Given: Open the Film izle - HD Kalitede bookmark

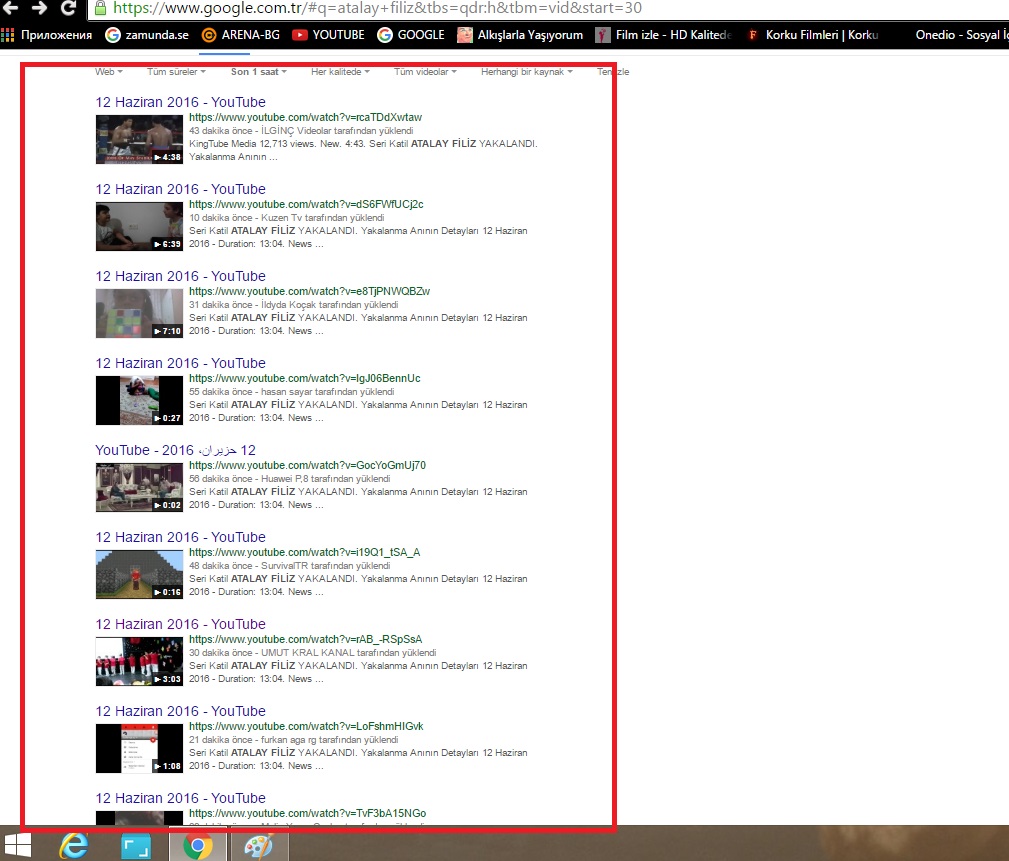Looking at the screenshot, I should click(x=663, y=35).
